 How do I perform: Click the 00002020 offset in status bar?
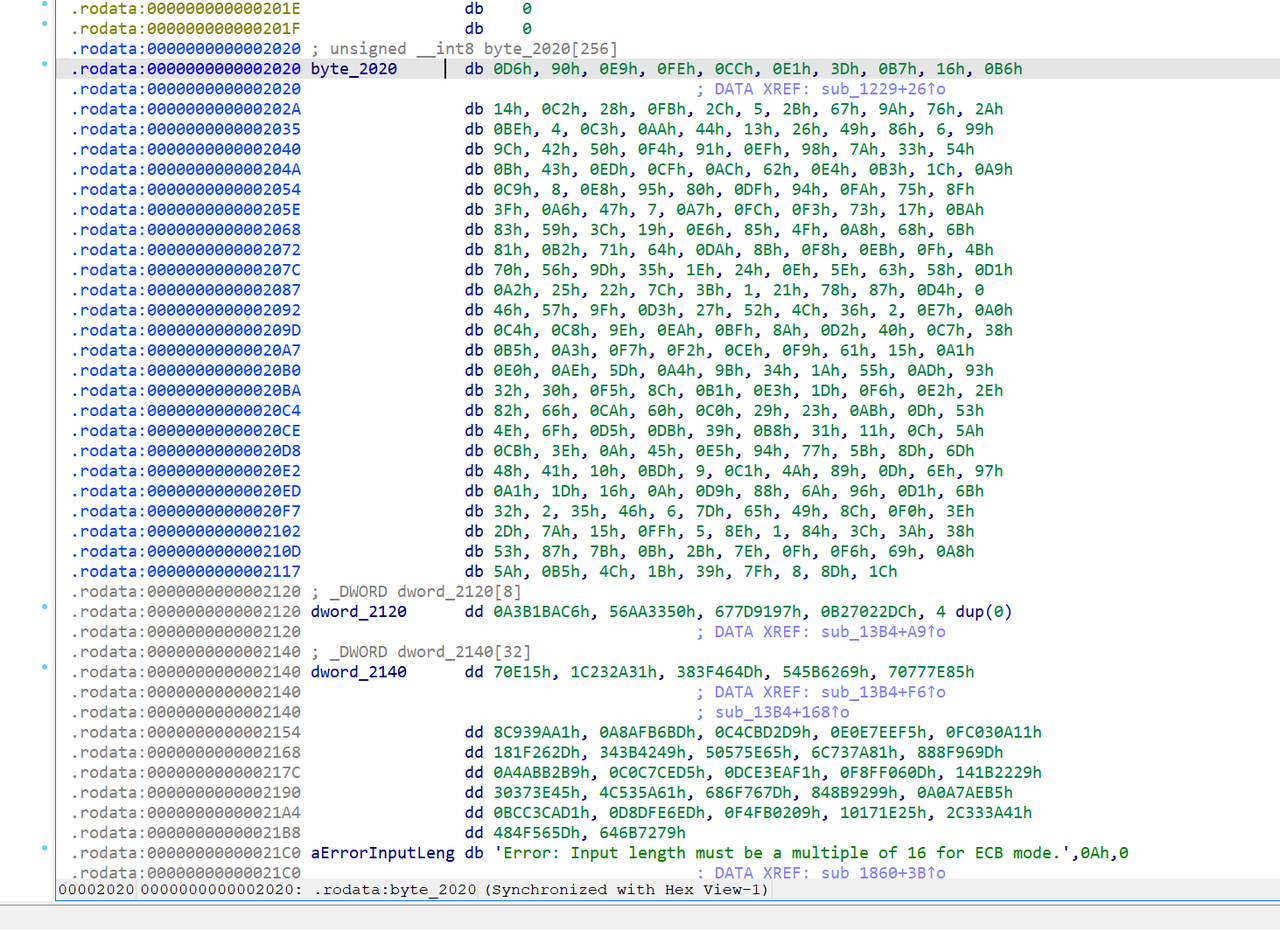(x=95, y=889)
